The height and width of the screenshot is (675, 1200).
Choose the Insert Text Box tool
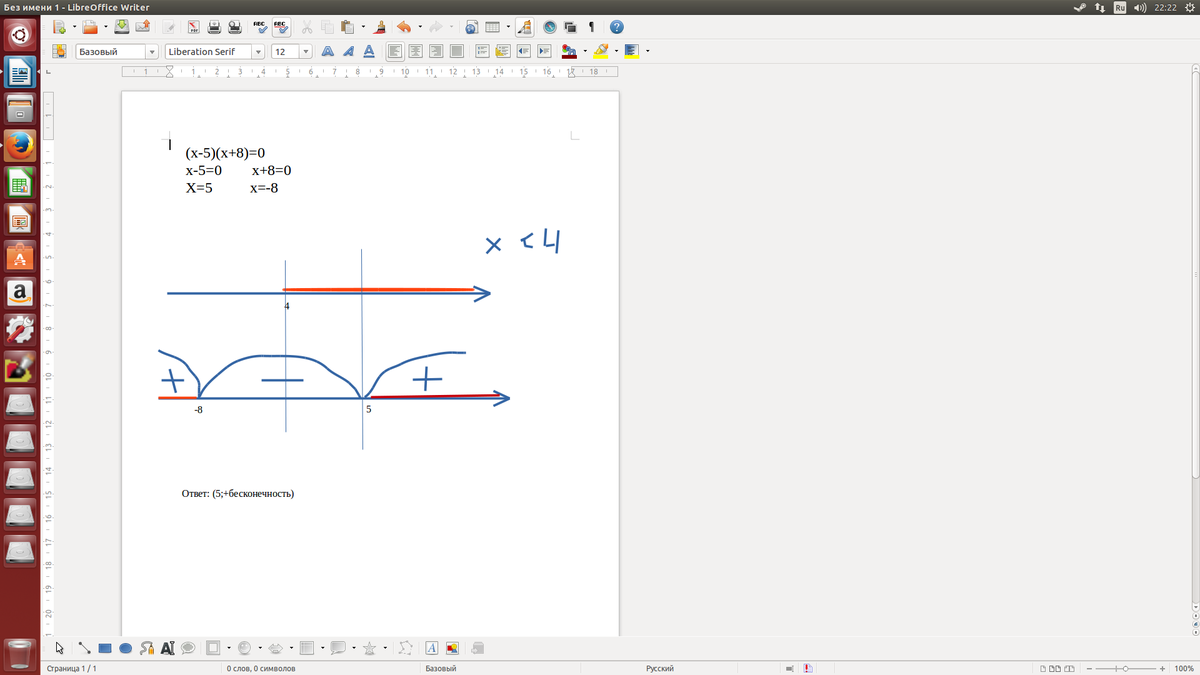pos(168,647)
